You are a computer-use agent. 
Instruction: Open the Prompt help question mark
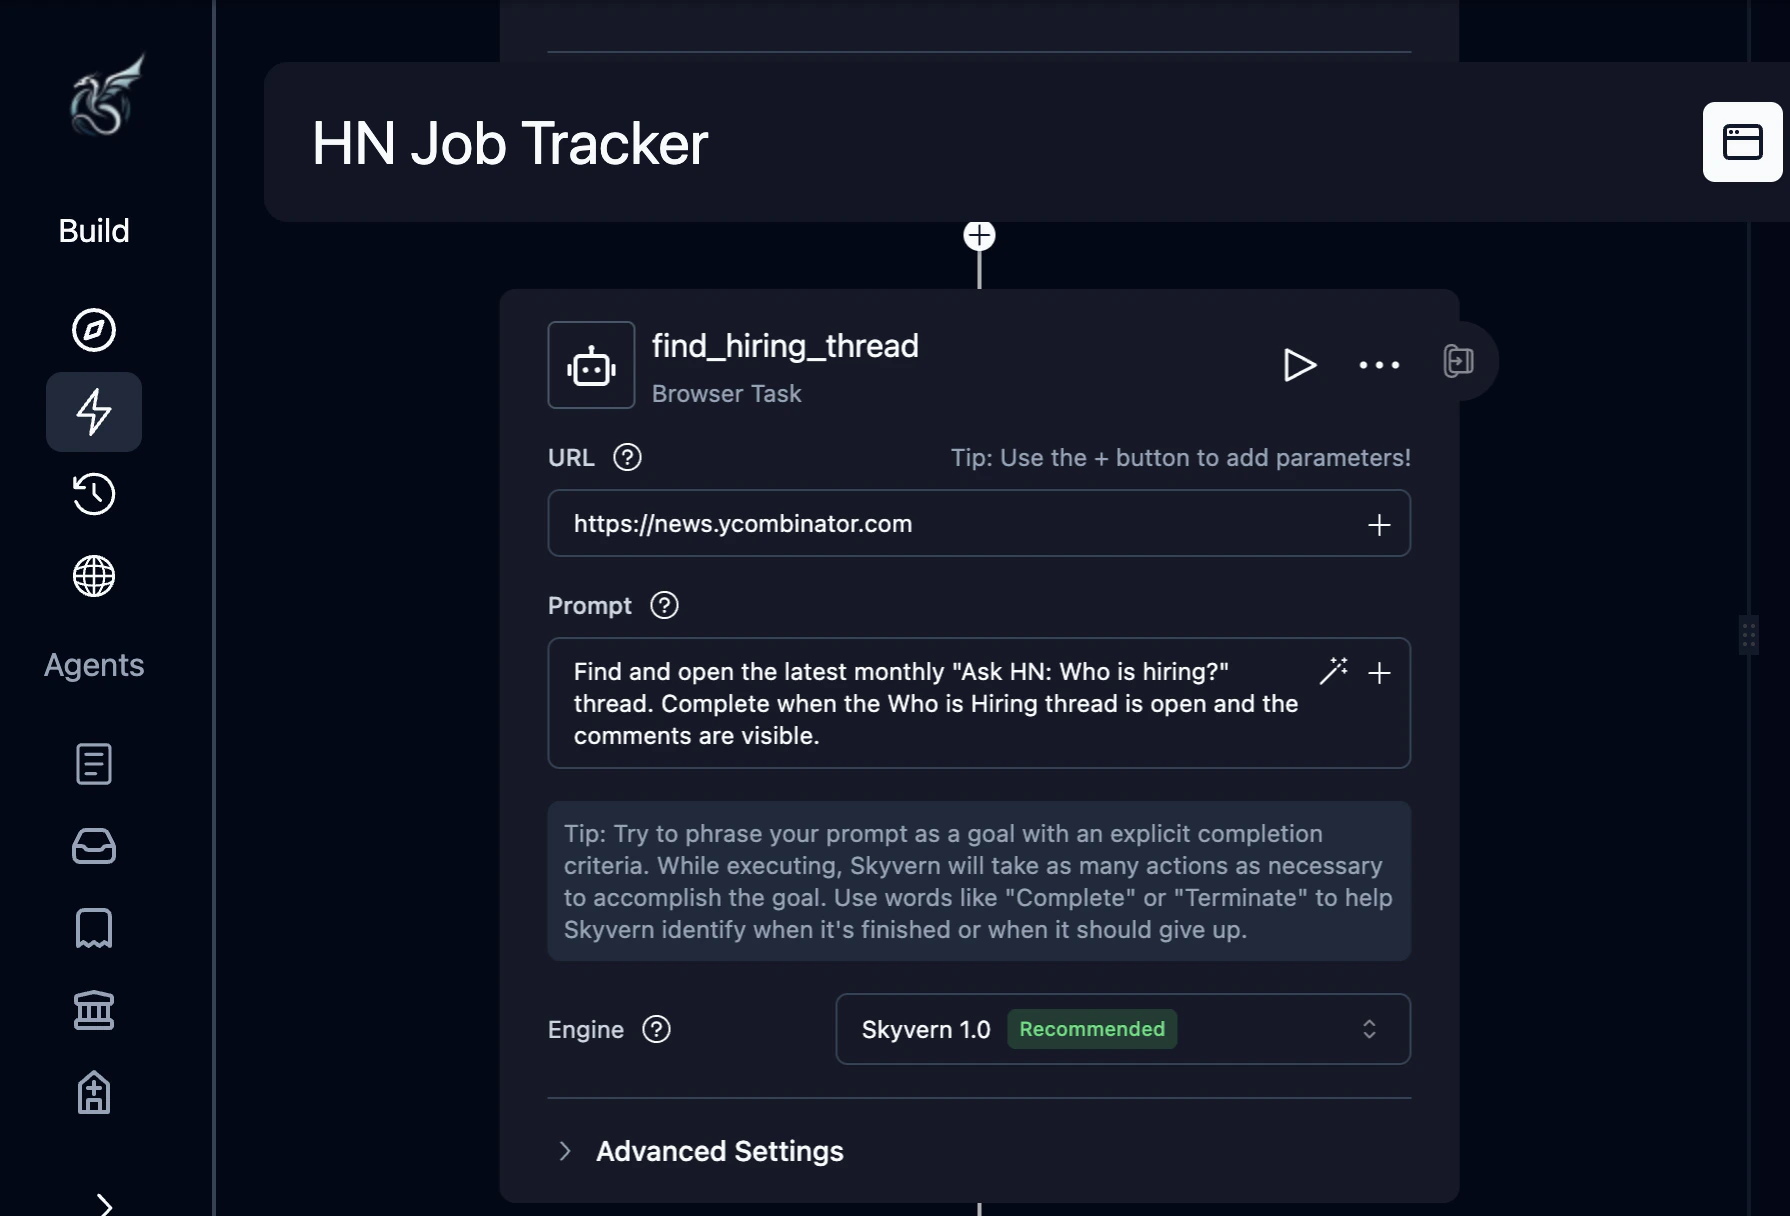(x=662, y=605)
